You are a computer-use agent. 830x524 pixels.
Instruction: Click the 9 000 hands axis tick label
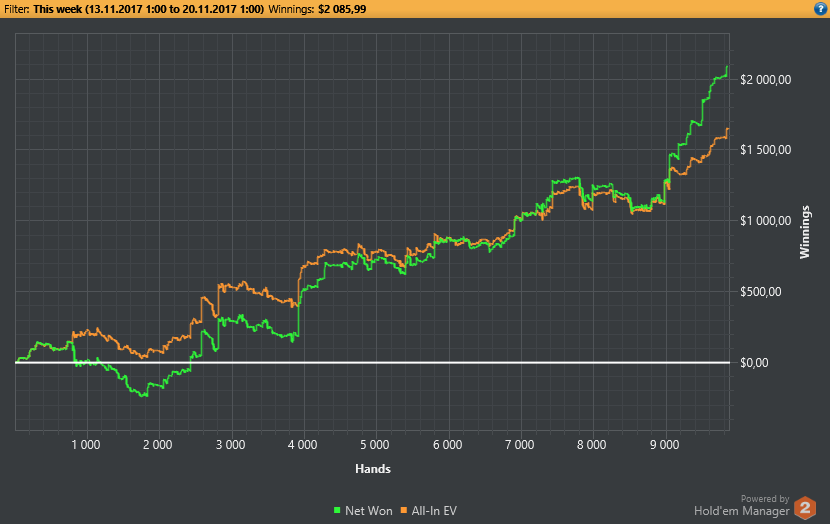[x=664, y=445]
